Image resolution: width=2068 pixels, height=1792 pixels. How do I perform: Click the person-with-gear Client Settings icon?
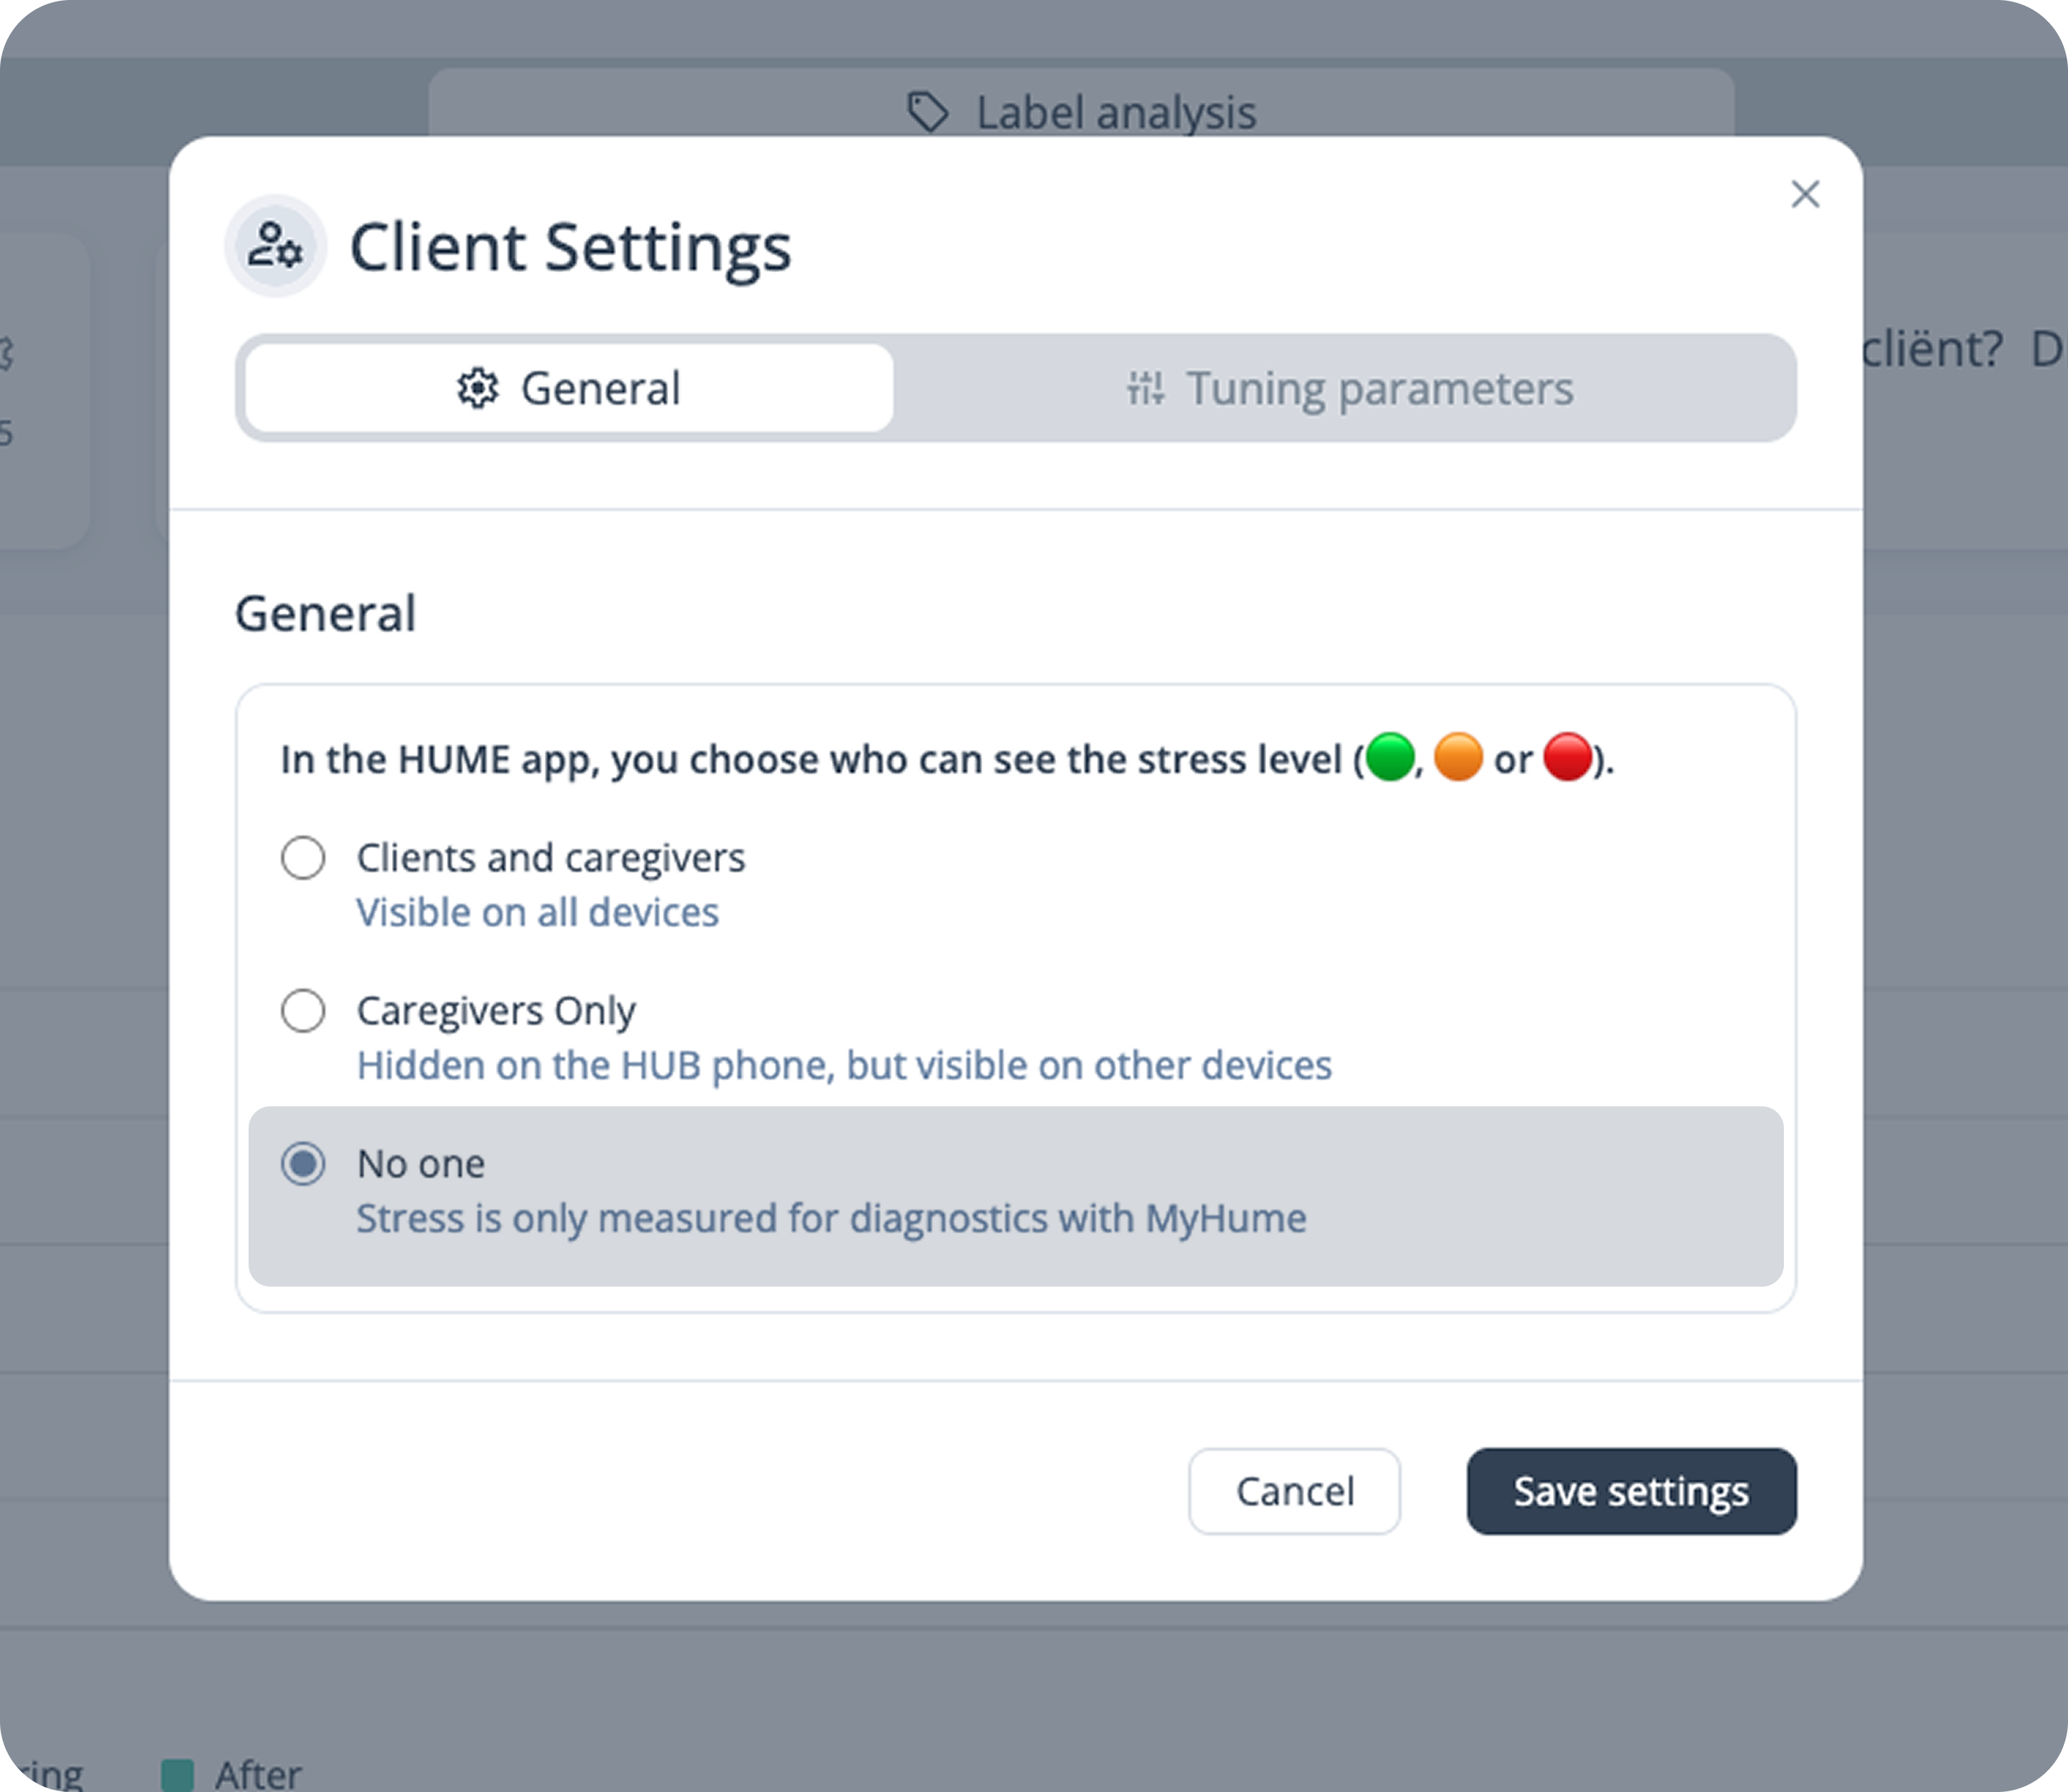click(x=274, y=246)
